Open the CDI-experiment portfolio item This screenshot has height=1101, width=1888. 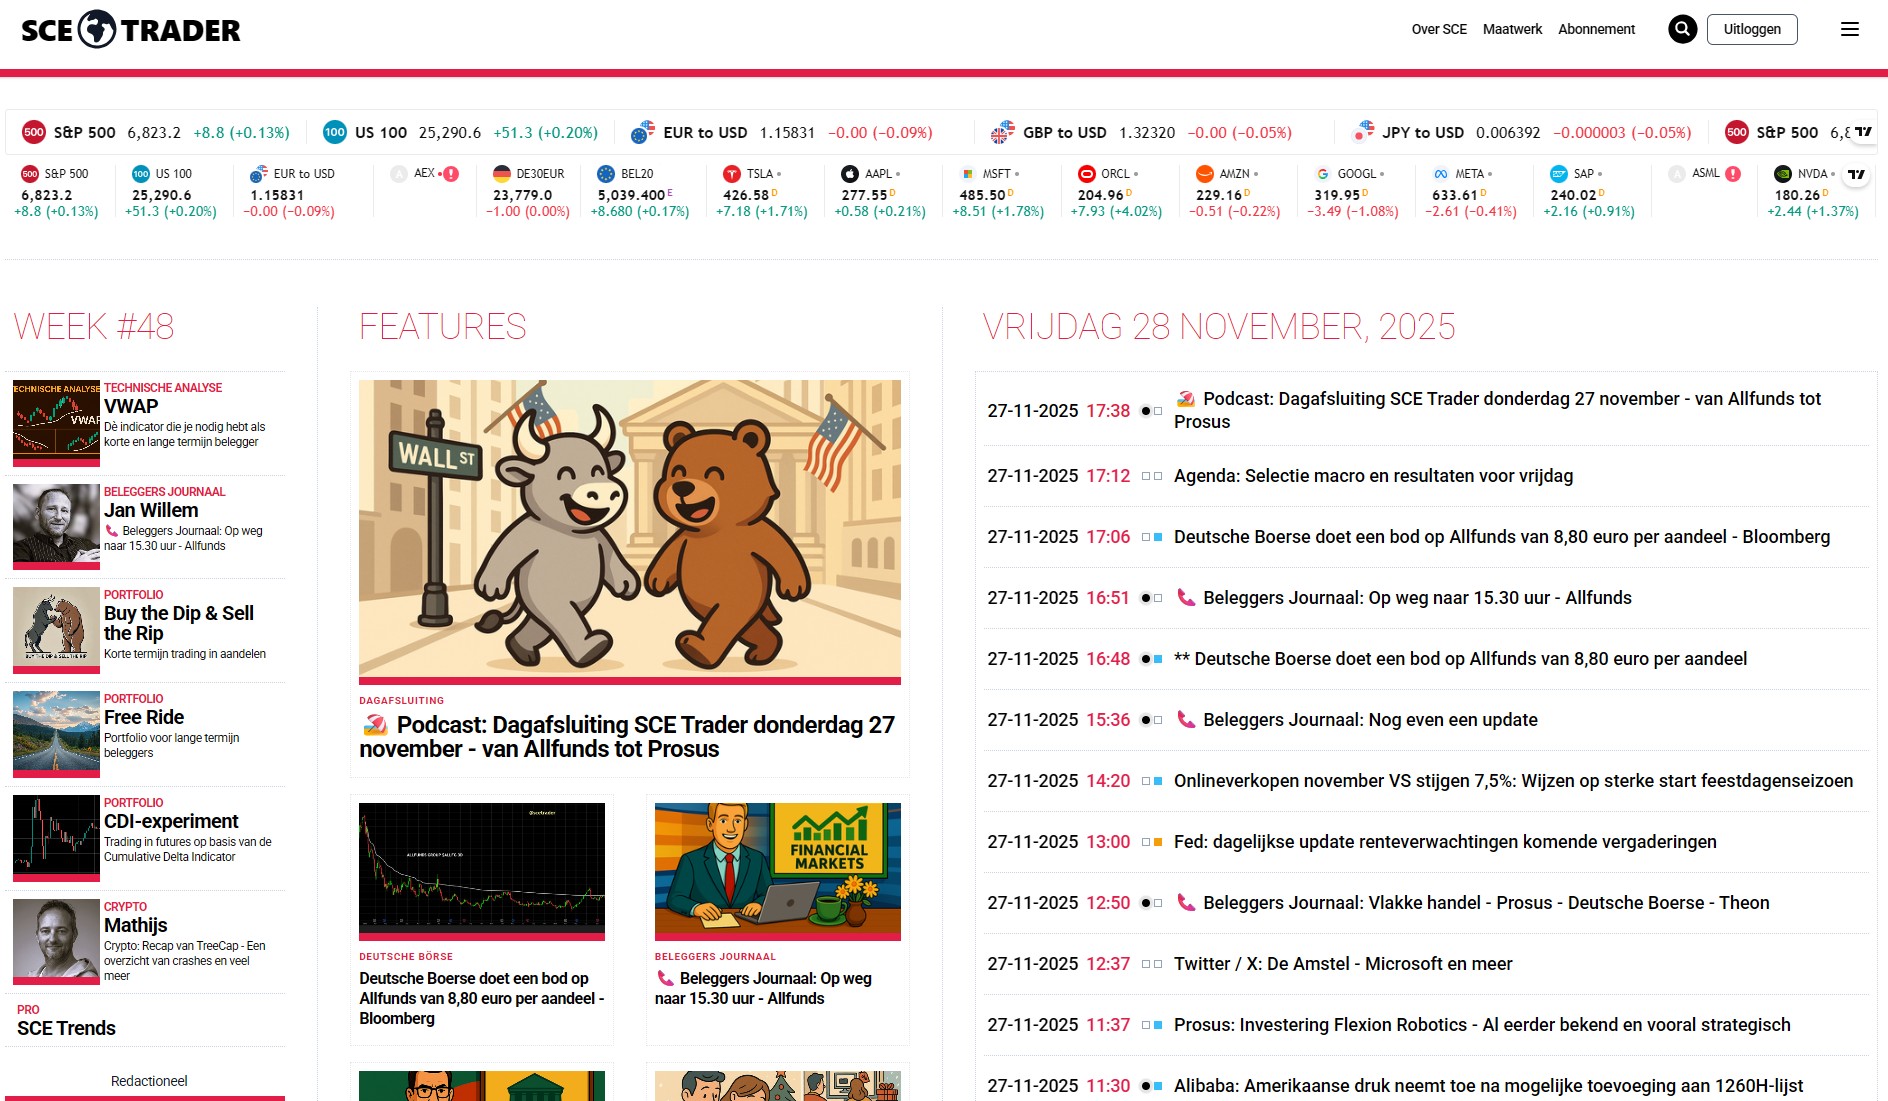point(171,821)
